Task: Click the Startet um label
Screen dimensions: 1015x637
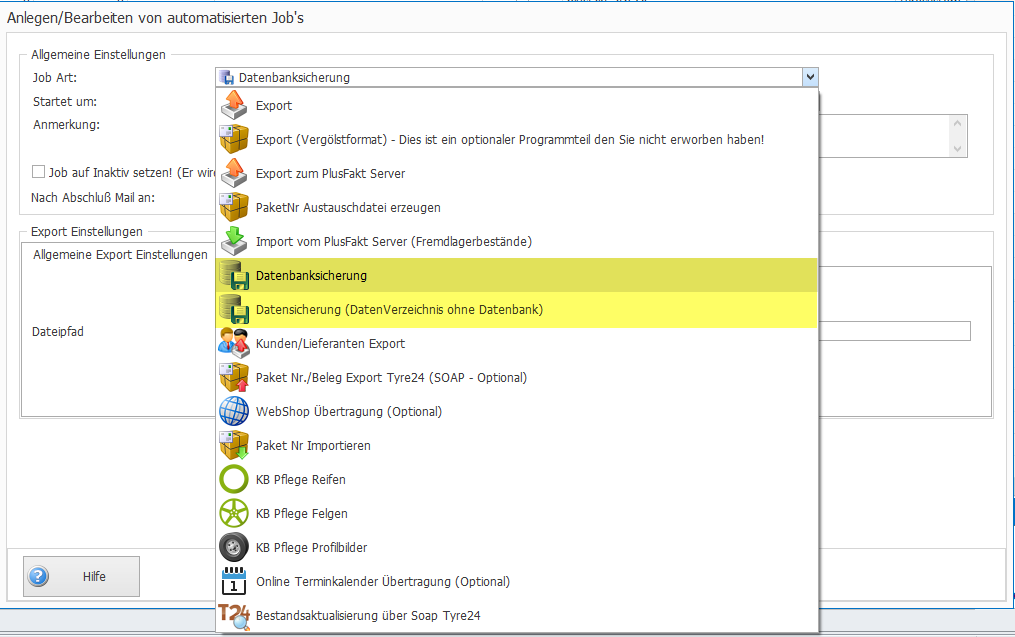Action: [65, 102]
